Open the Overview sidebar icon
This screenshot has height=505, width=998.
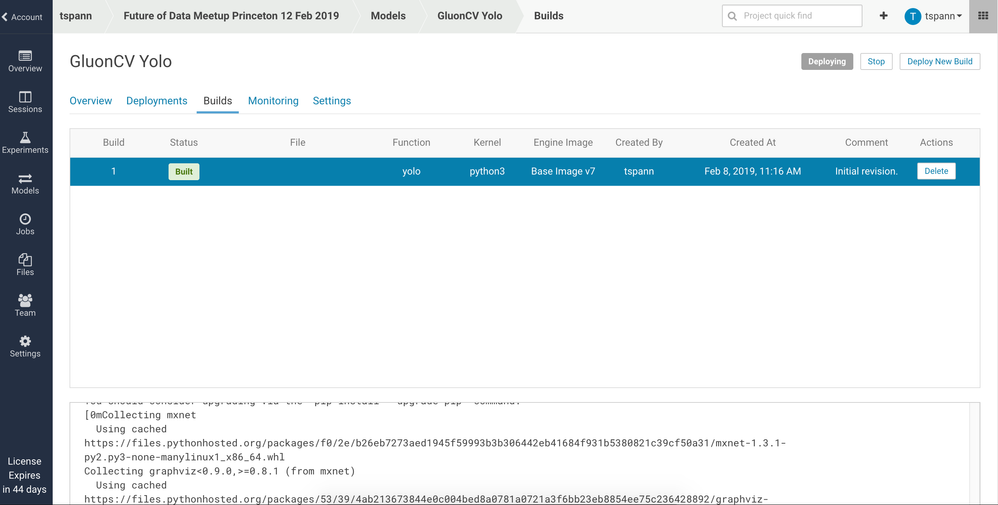click(x=25, y=56)
